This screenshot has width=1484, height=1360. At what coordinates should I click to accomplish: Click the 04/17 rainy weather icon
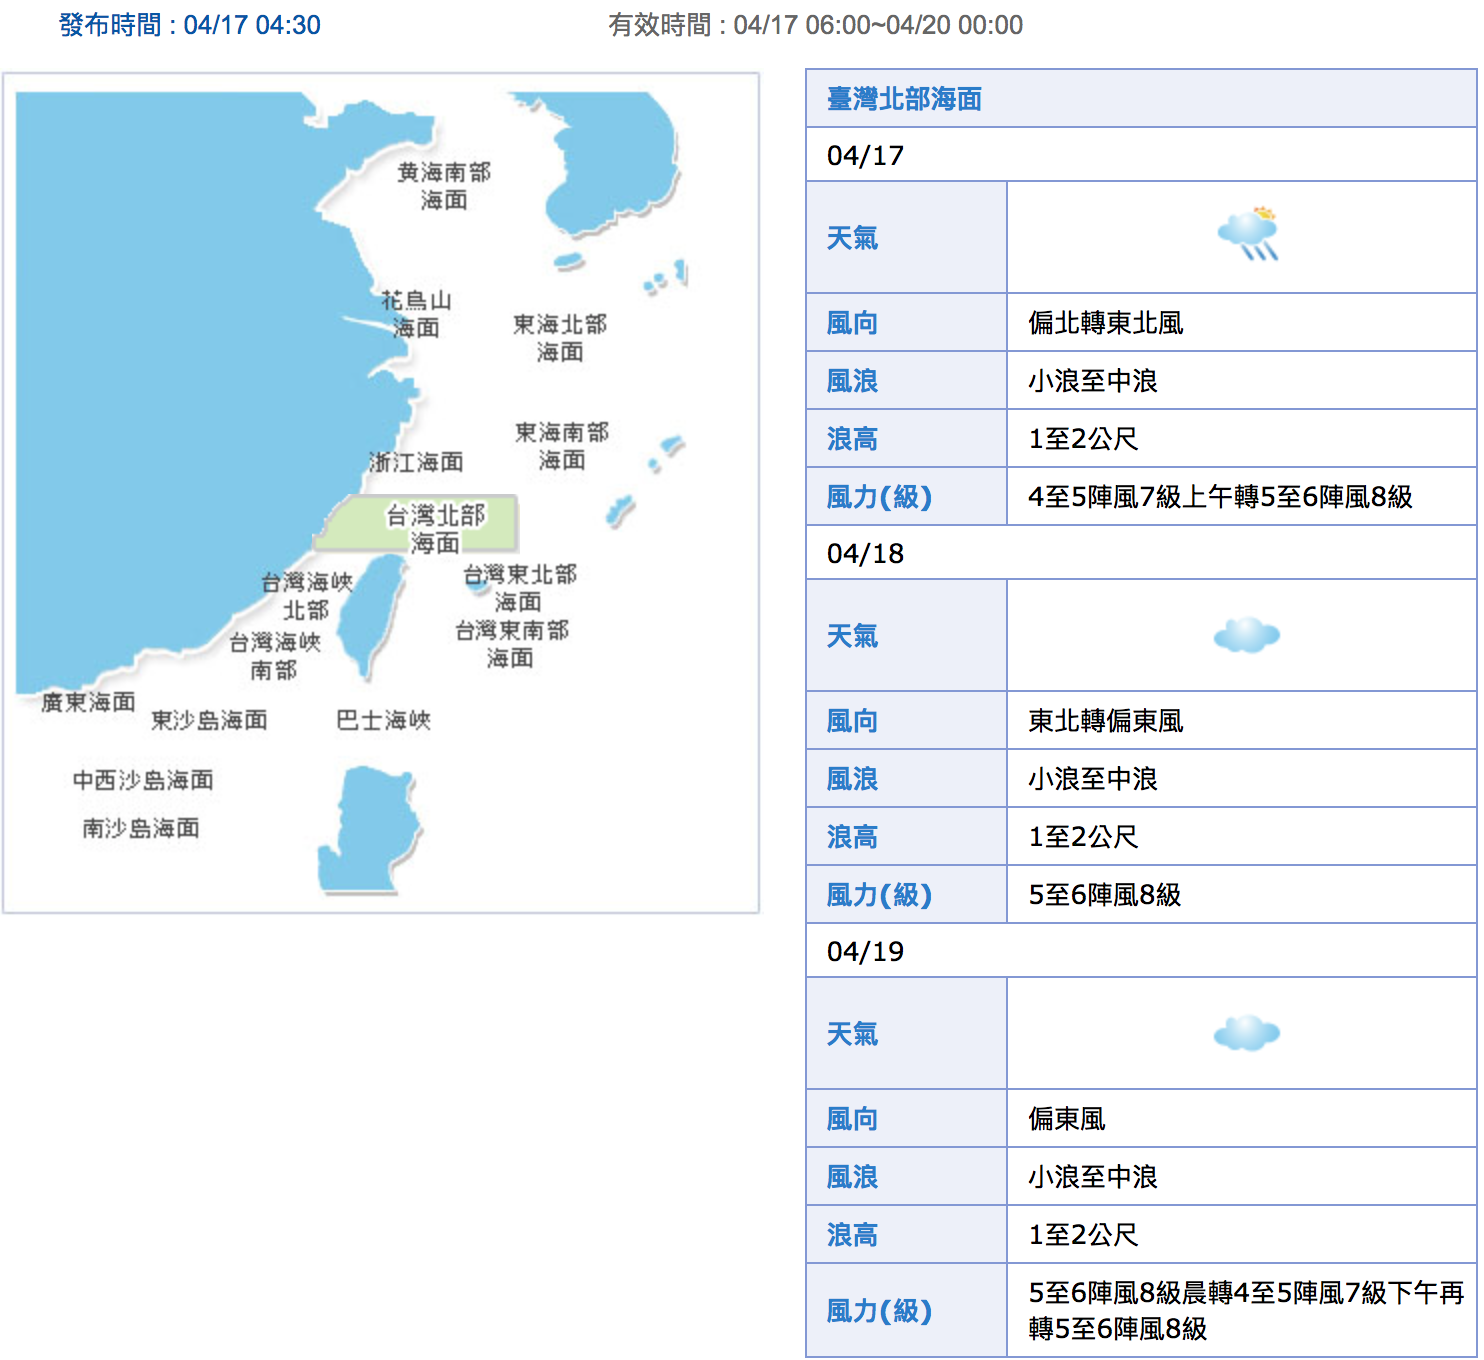pos(1248,236)
